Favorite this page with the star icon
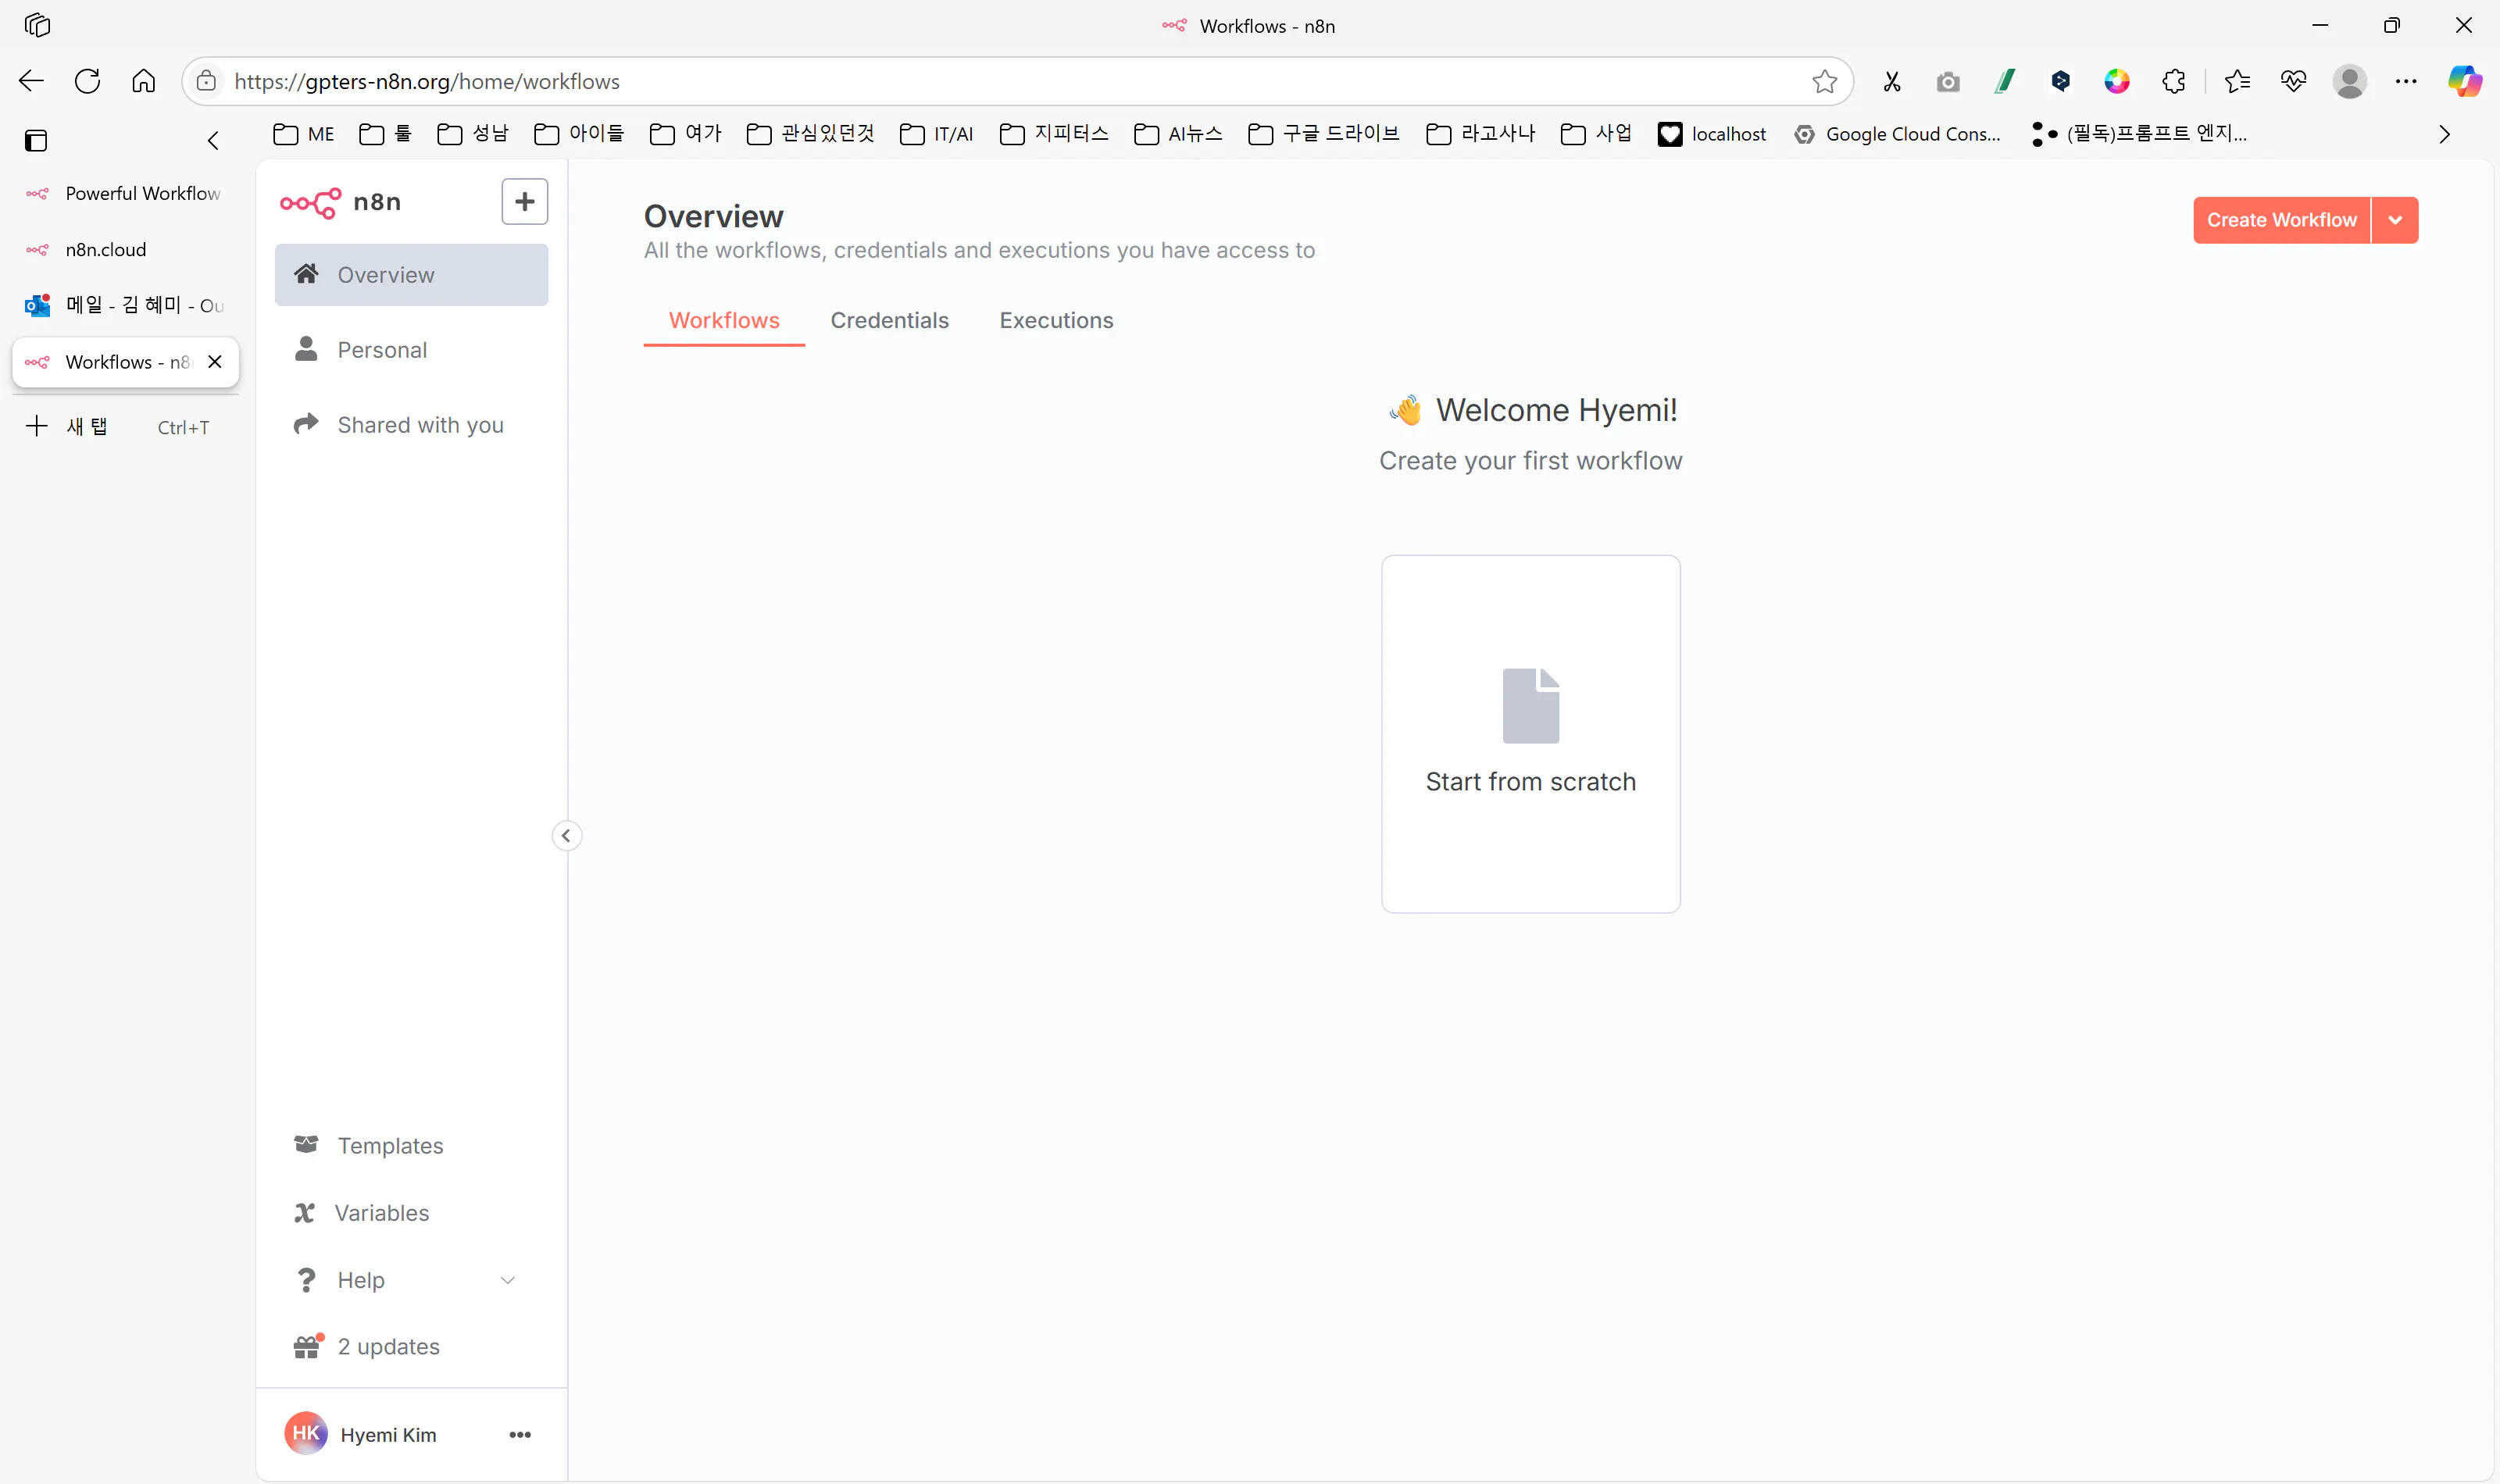Screen dimensions: 2500x1484 [1824, 81]
